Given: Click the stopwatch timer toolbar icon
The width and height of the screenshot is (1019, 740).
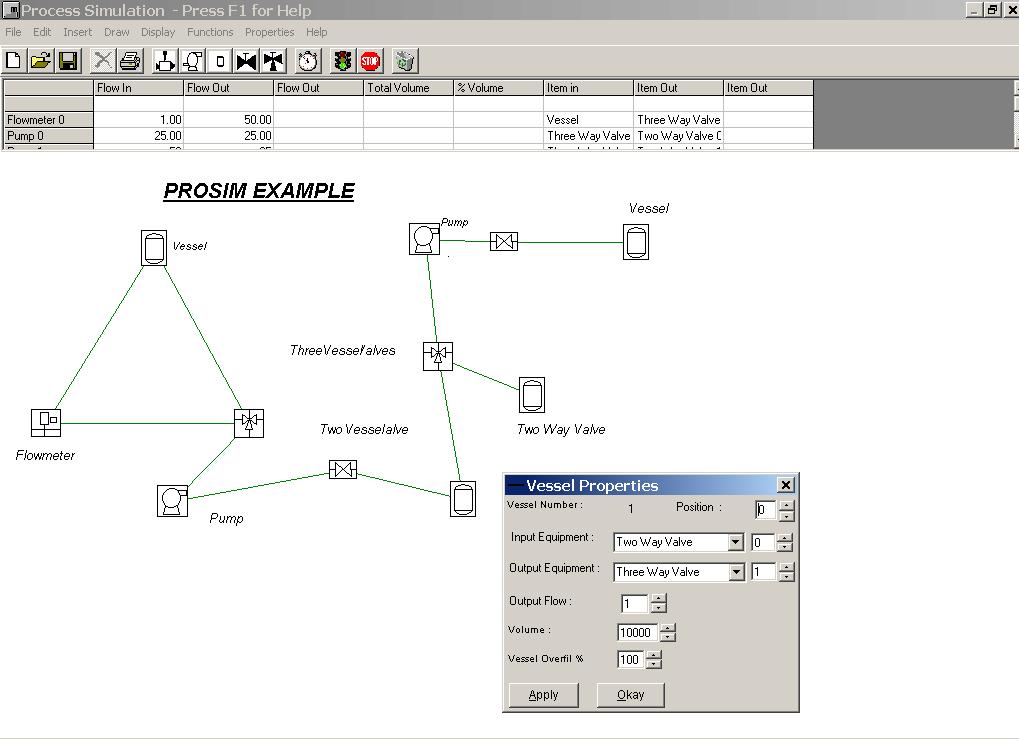Looking at the screenshot, I should [x=308, y=61].
